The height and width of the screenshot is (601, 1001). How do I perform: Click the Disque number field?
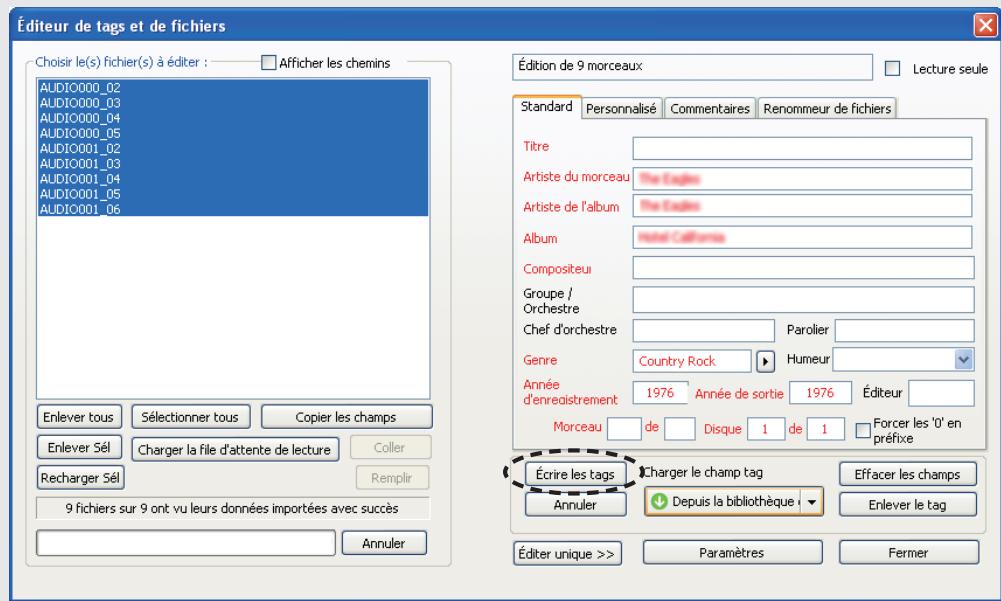point(765,429)
